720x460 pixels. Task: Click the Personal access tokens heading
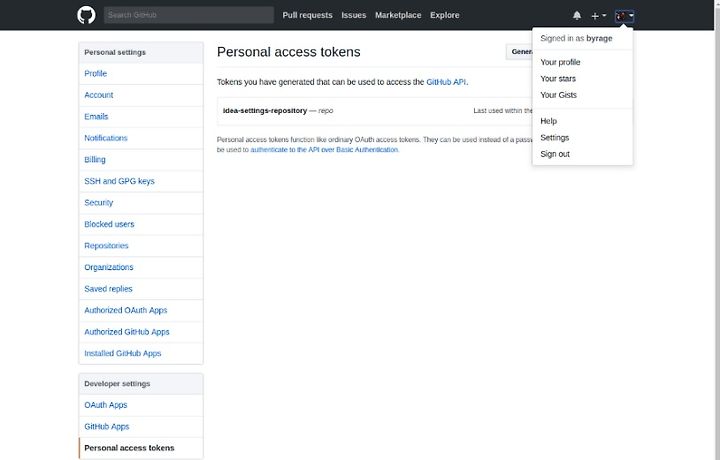(288, 52)
